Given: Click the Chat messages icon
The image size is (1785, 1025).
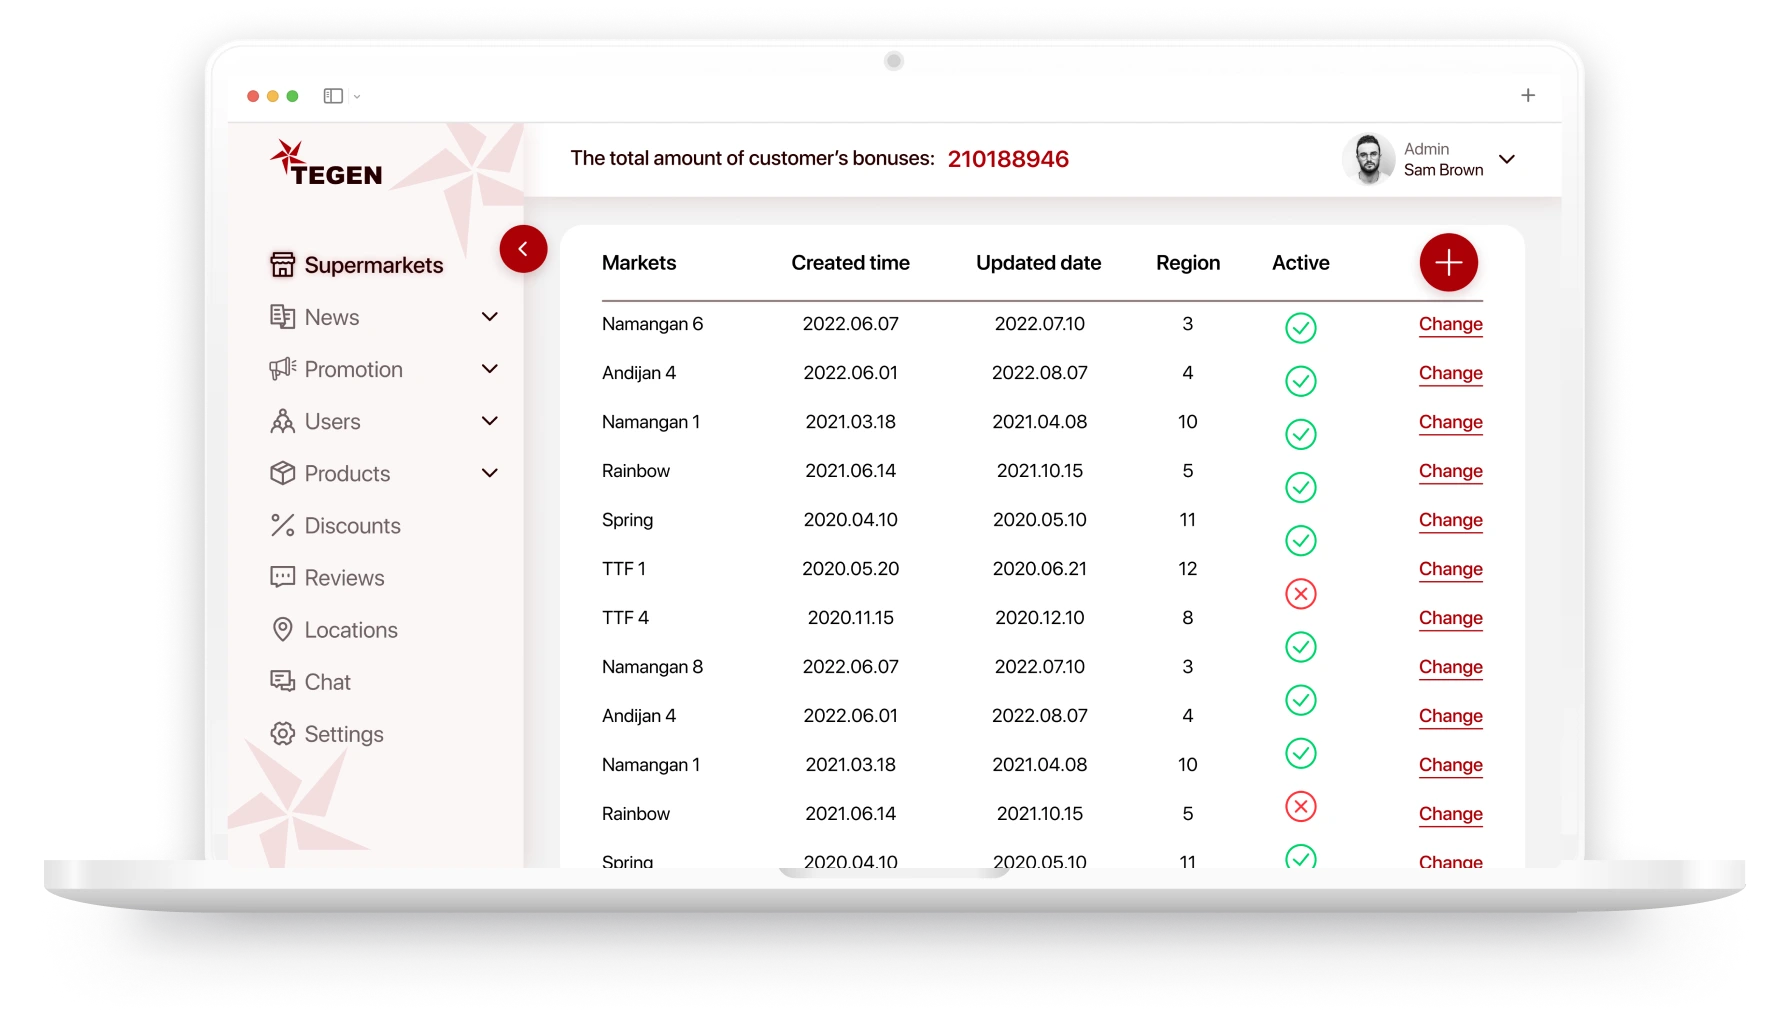Looking at the screenshot, I should click(x=283, y=681).
